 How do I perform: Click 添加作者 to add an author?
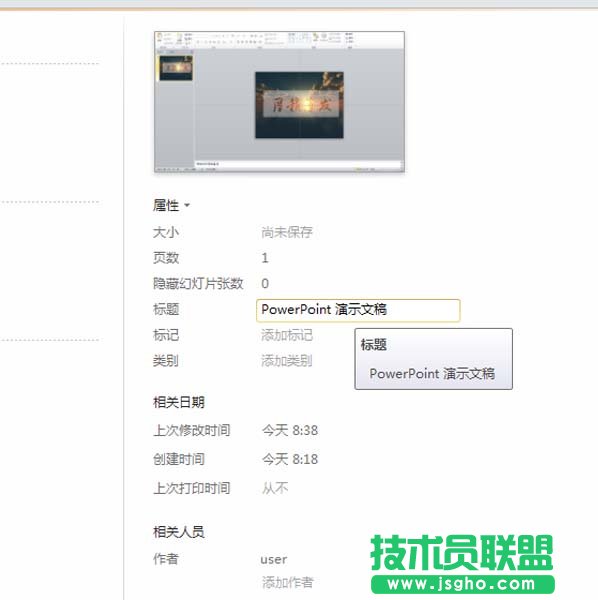coord(288,583)
